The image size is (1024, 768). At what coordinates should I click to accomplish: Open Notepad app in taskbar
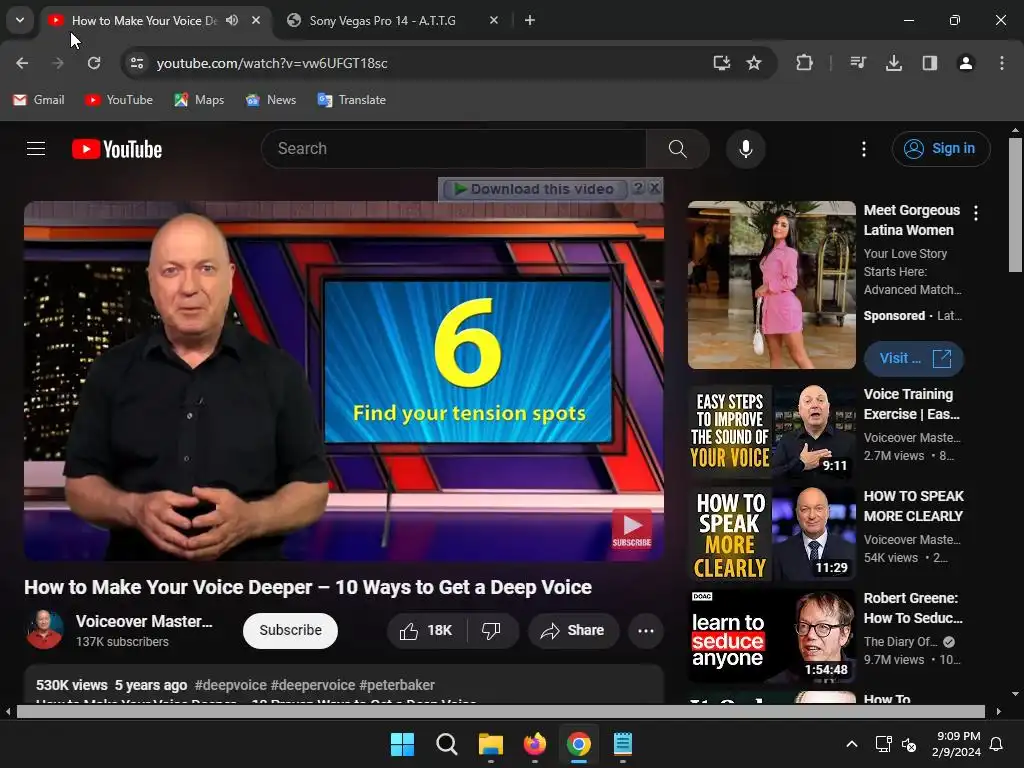(x=623, y=744)
